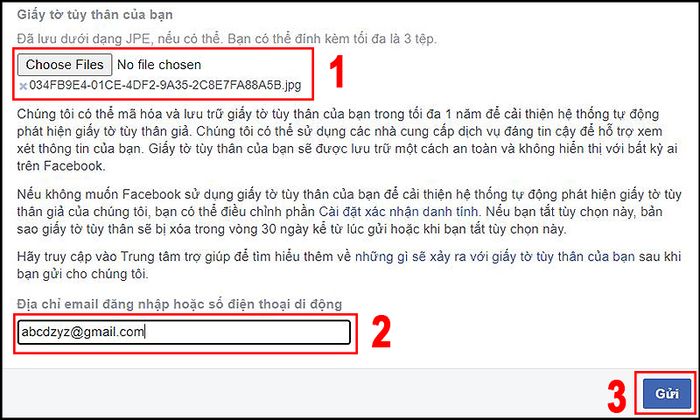Screen dimensions: 700x420
Task: Select the uploaded 034FB9E4 jpg filename
Action: tap(165, 85)
